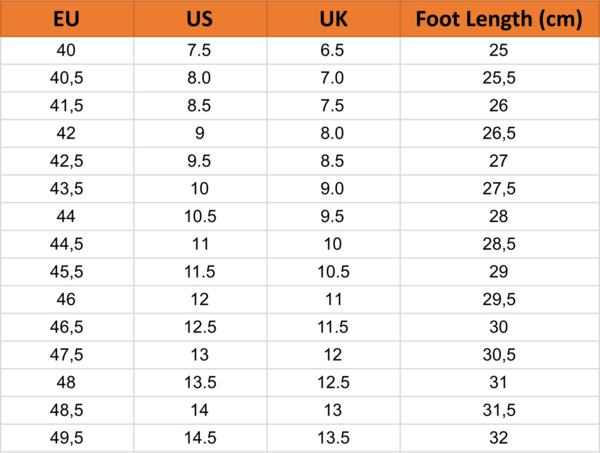Viewport: 600px width, 453px height.
Task: Click the EU size 44 cell
Action: point(67,216)
